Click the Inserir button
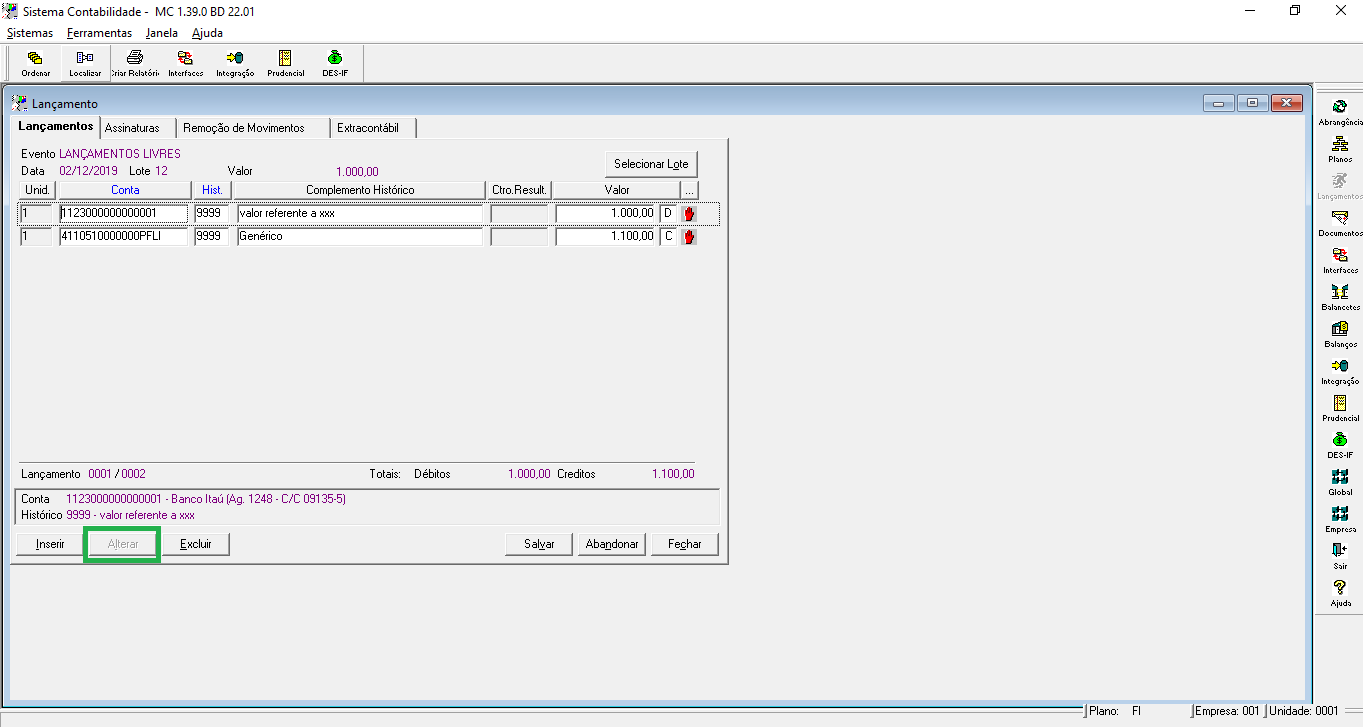1363x728 pixels. click(50, 544)
